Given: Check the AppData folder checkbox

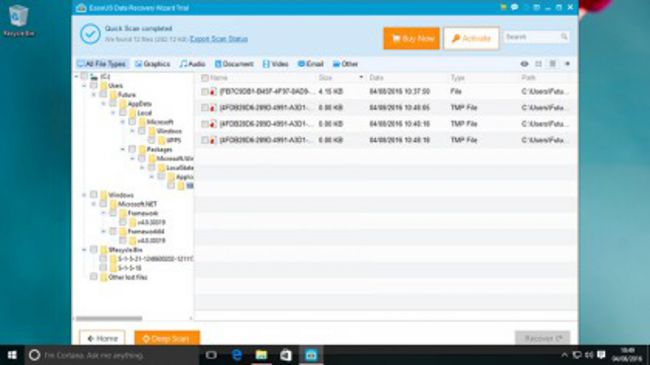Looking at the screenshot, I should pyautogui.click(x=113, y=104).
